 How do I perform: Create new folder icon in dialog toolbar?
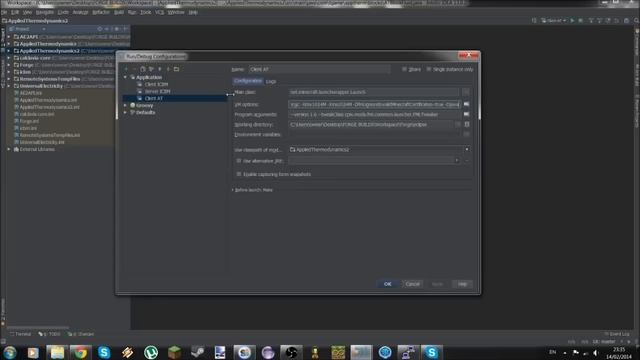pyautogui.click(x=176, y=69)
